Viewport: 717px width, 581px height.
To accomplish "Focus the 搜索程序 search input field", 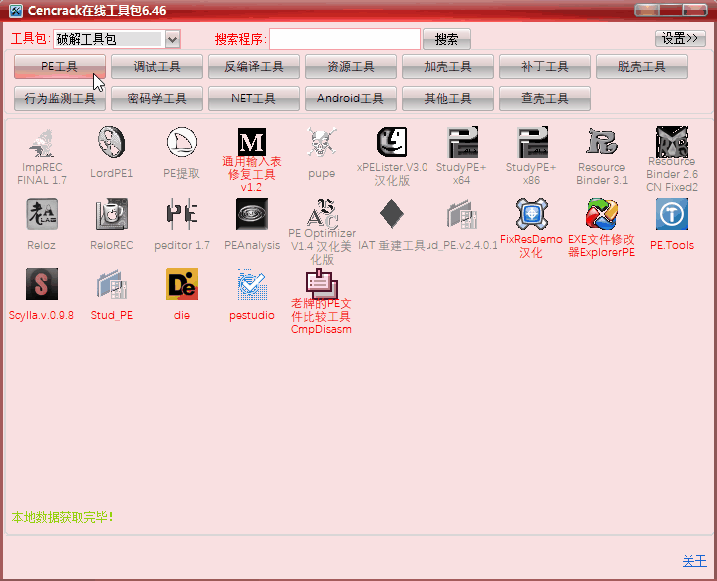I will 345,39.
